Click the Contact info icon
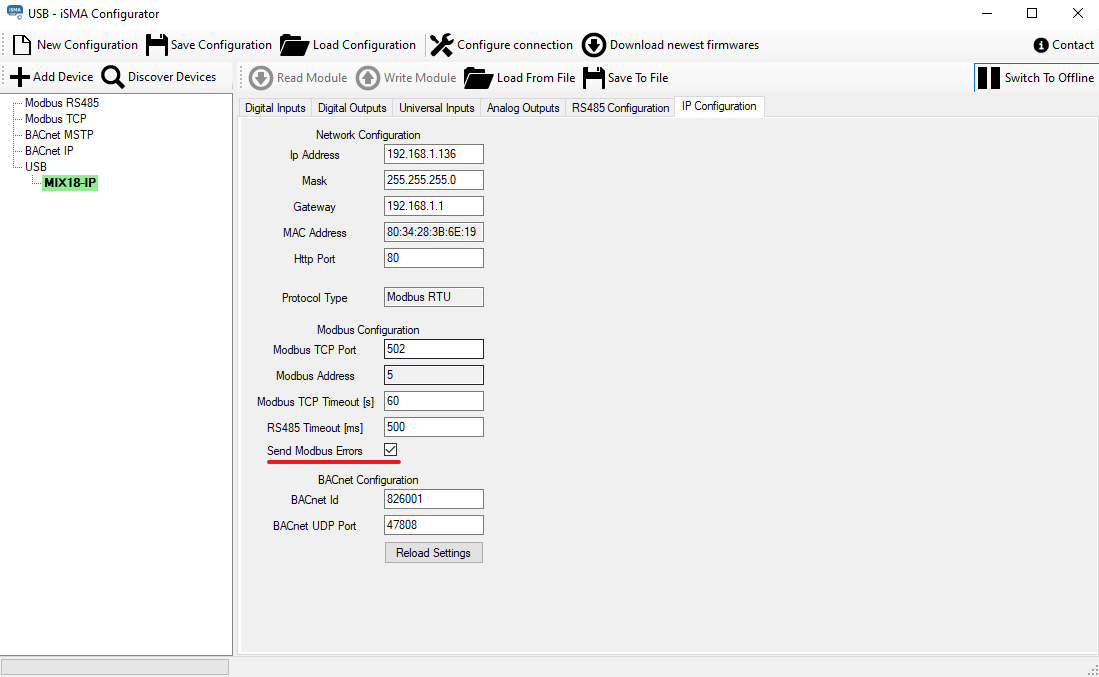 [1041, 45]
